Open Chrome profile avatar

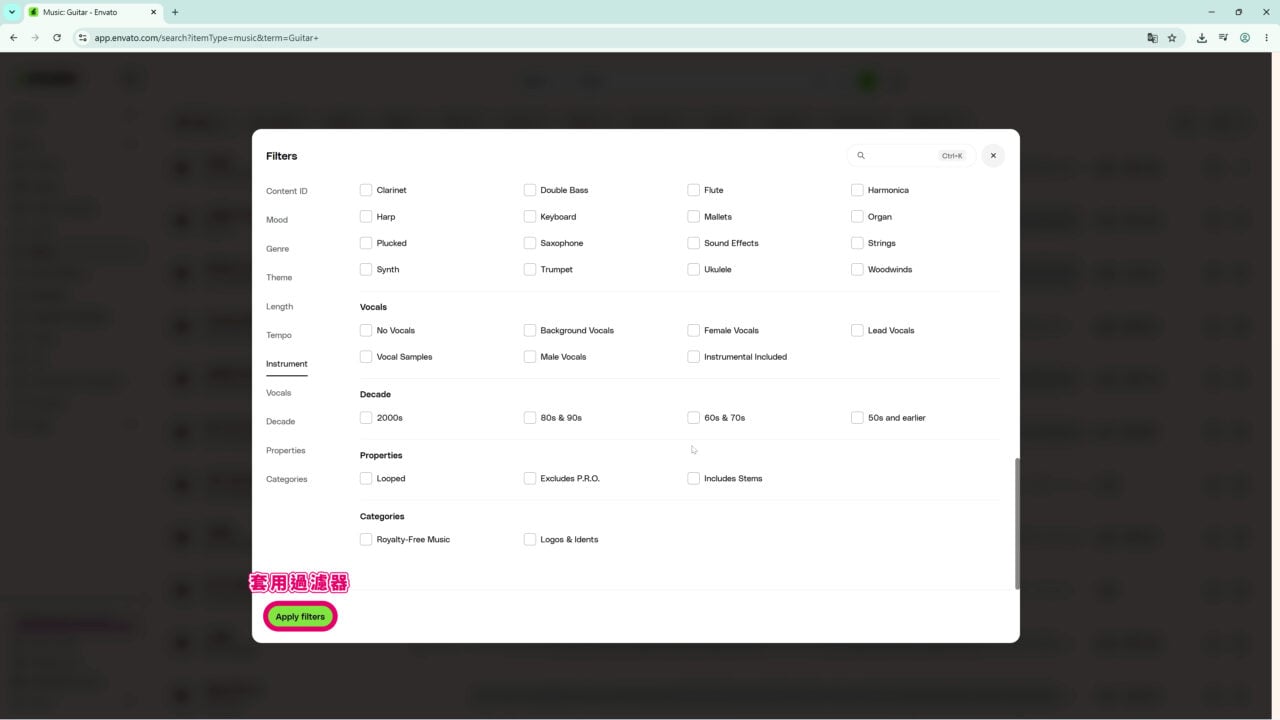(x=1245, y=38)
